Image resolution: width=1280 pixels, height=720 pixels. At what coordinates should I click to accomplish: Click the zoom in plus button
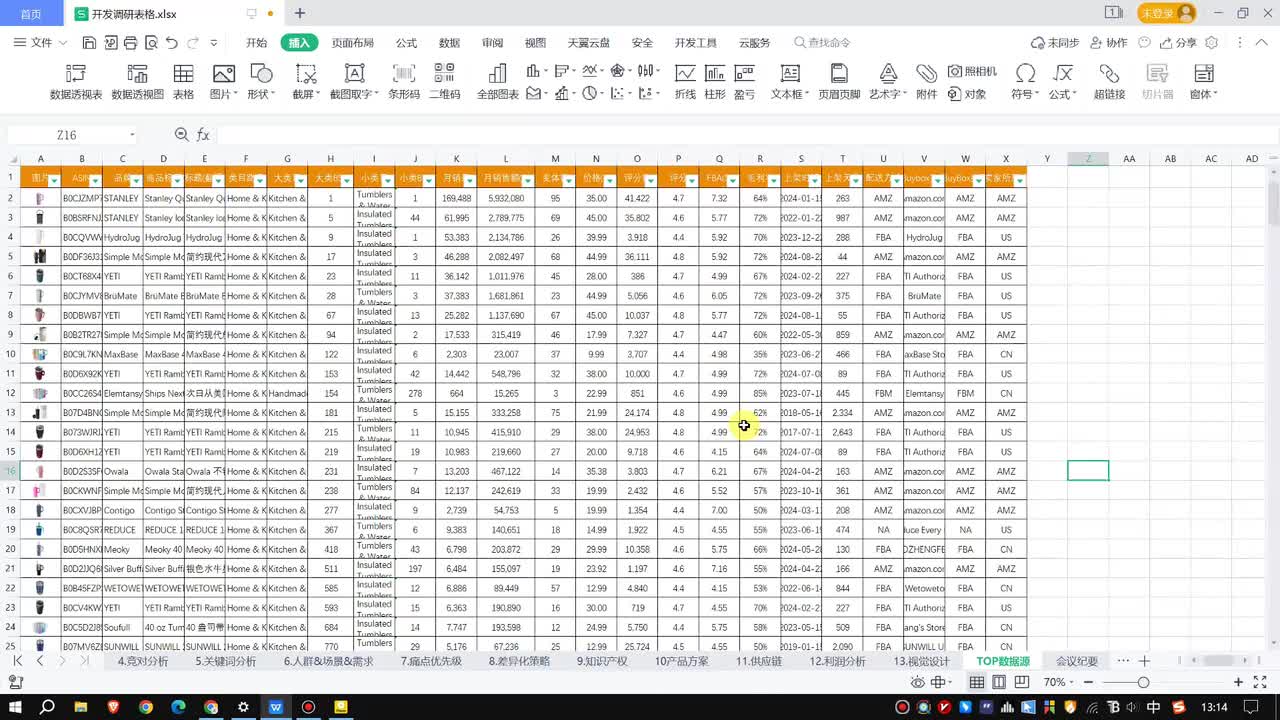[x=1238, y=682]
